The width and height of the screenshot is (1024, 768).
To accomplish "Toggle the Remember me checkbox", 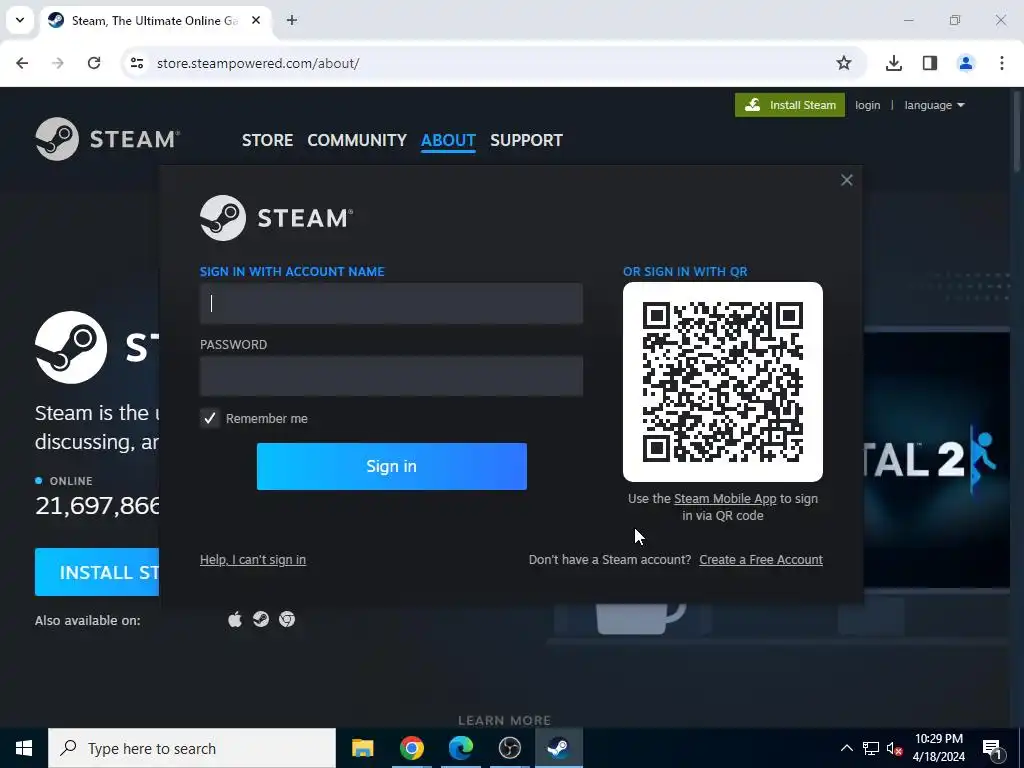I will [210, 418].
